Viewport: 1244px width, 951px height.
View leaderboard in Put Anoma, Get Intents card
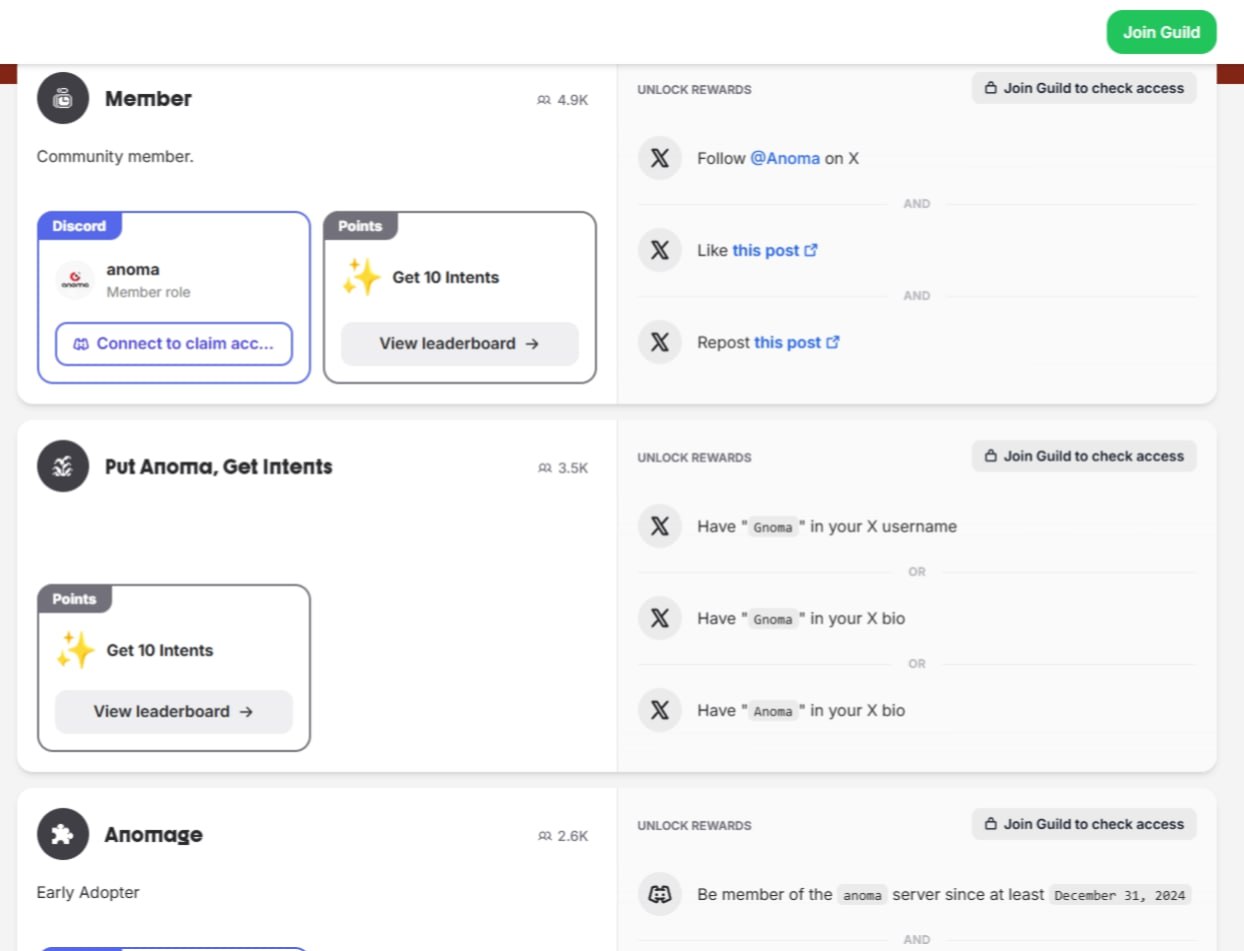click(x=174, y=711)
